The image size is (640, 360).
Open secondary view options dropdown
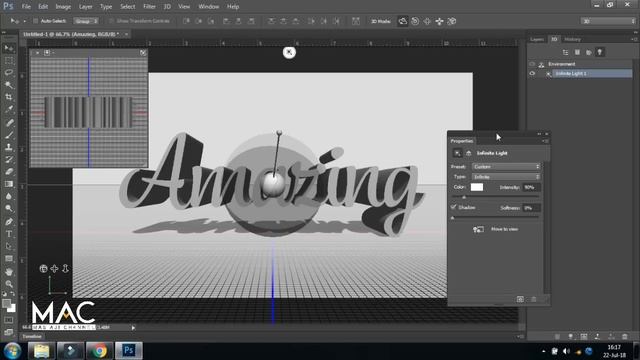point(49,53)
